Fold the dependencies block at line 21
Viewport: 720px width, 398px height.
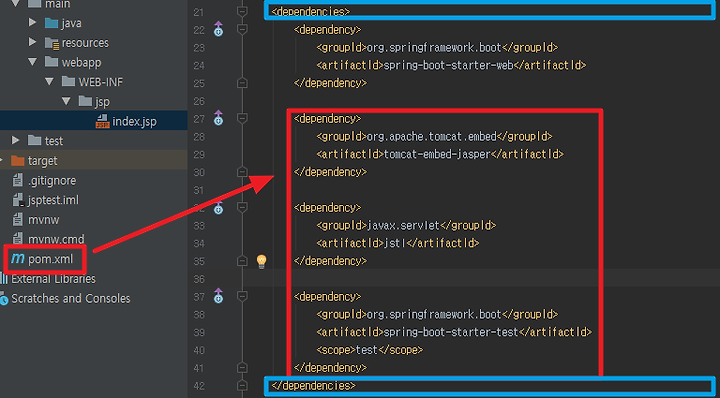click(x=242, y=11)
